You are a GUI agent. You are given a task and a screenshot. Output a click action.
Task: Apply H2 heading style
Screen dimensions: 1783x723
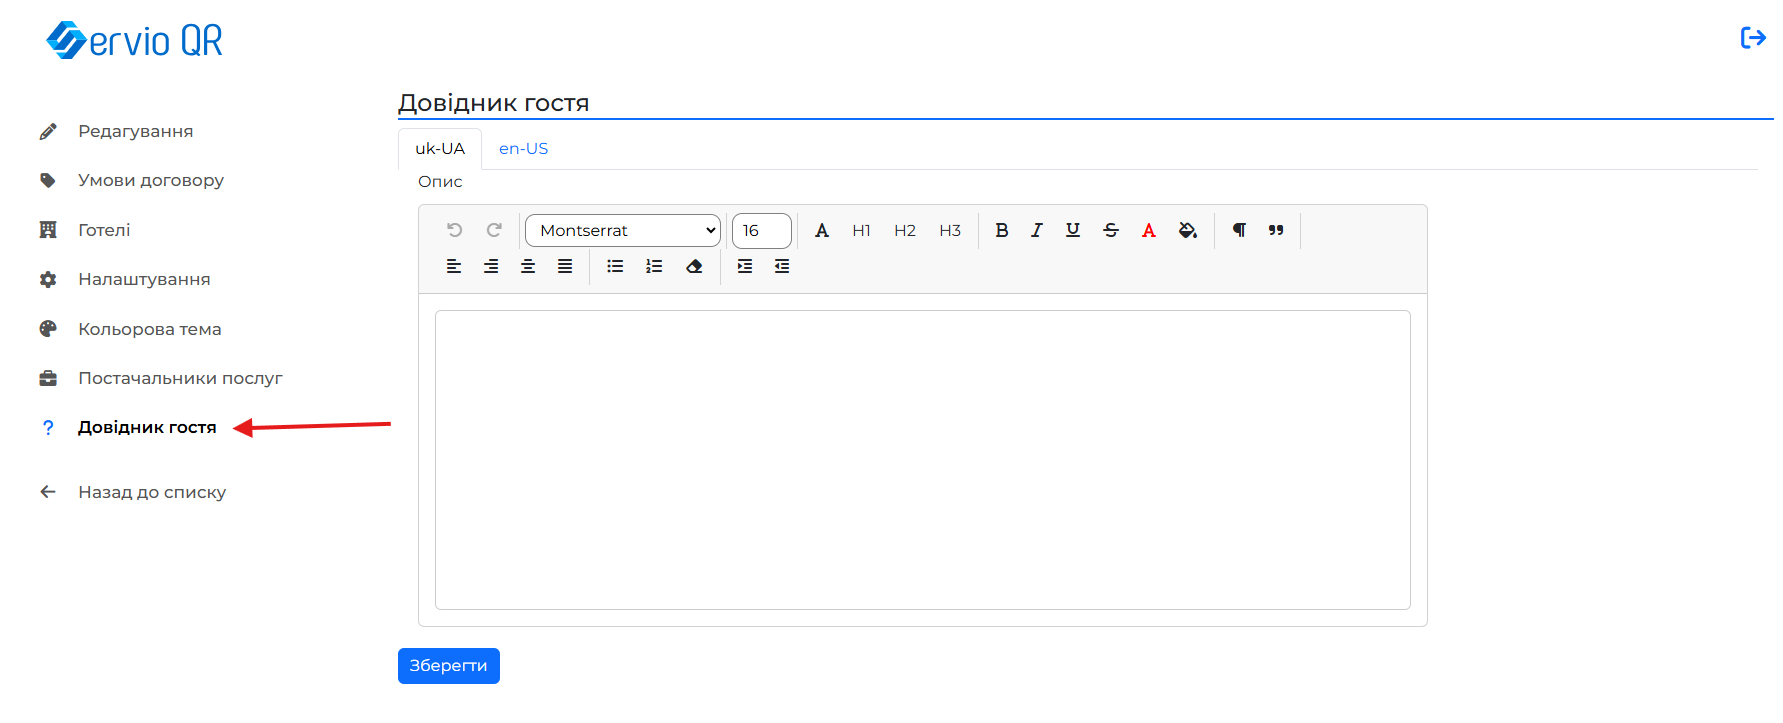[x=905, y=230]
